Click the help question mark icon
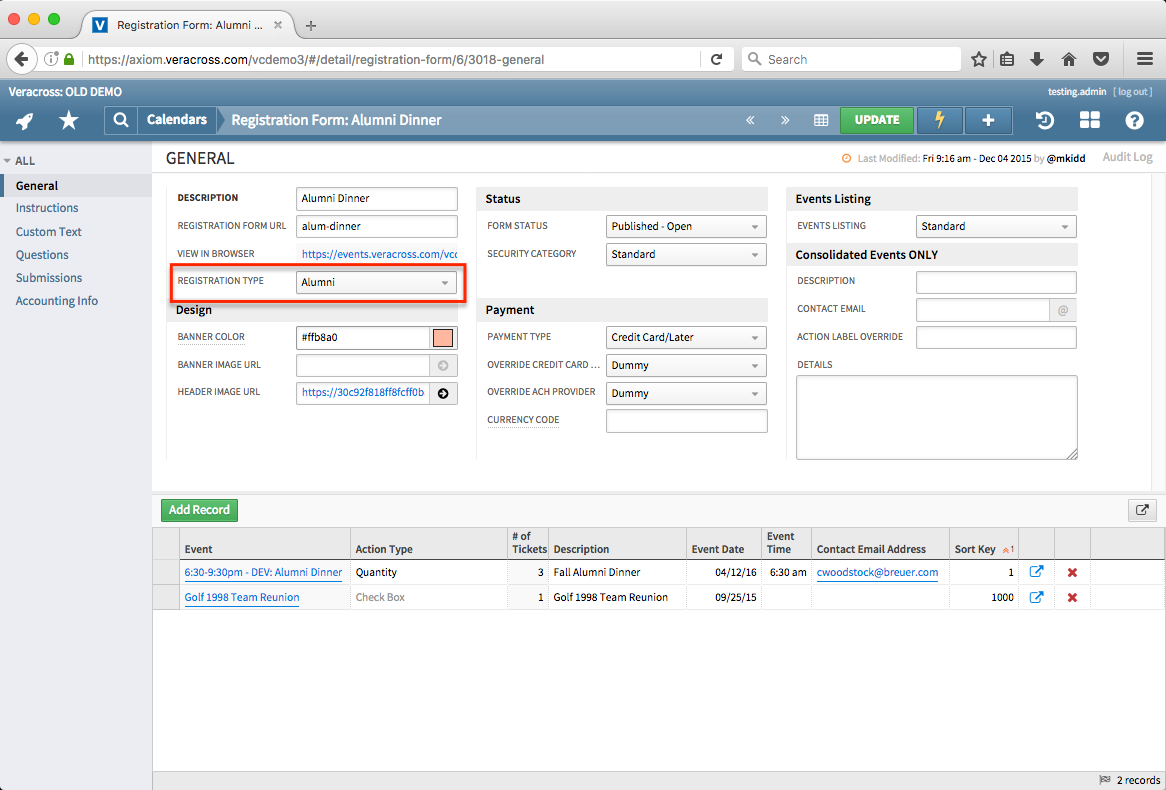This screenshot has width=1166, height=790. point(1133,120)
